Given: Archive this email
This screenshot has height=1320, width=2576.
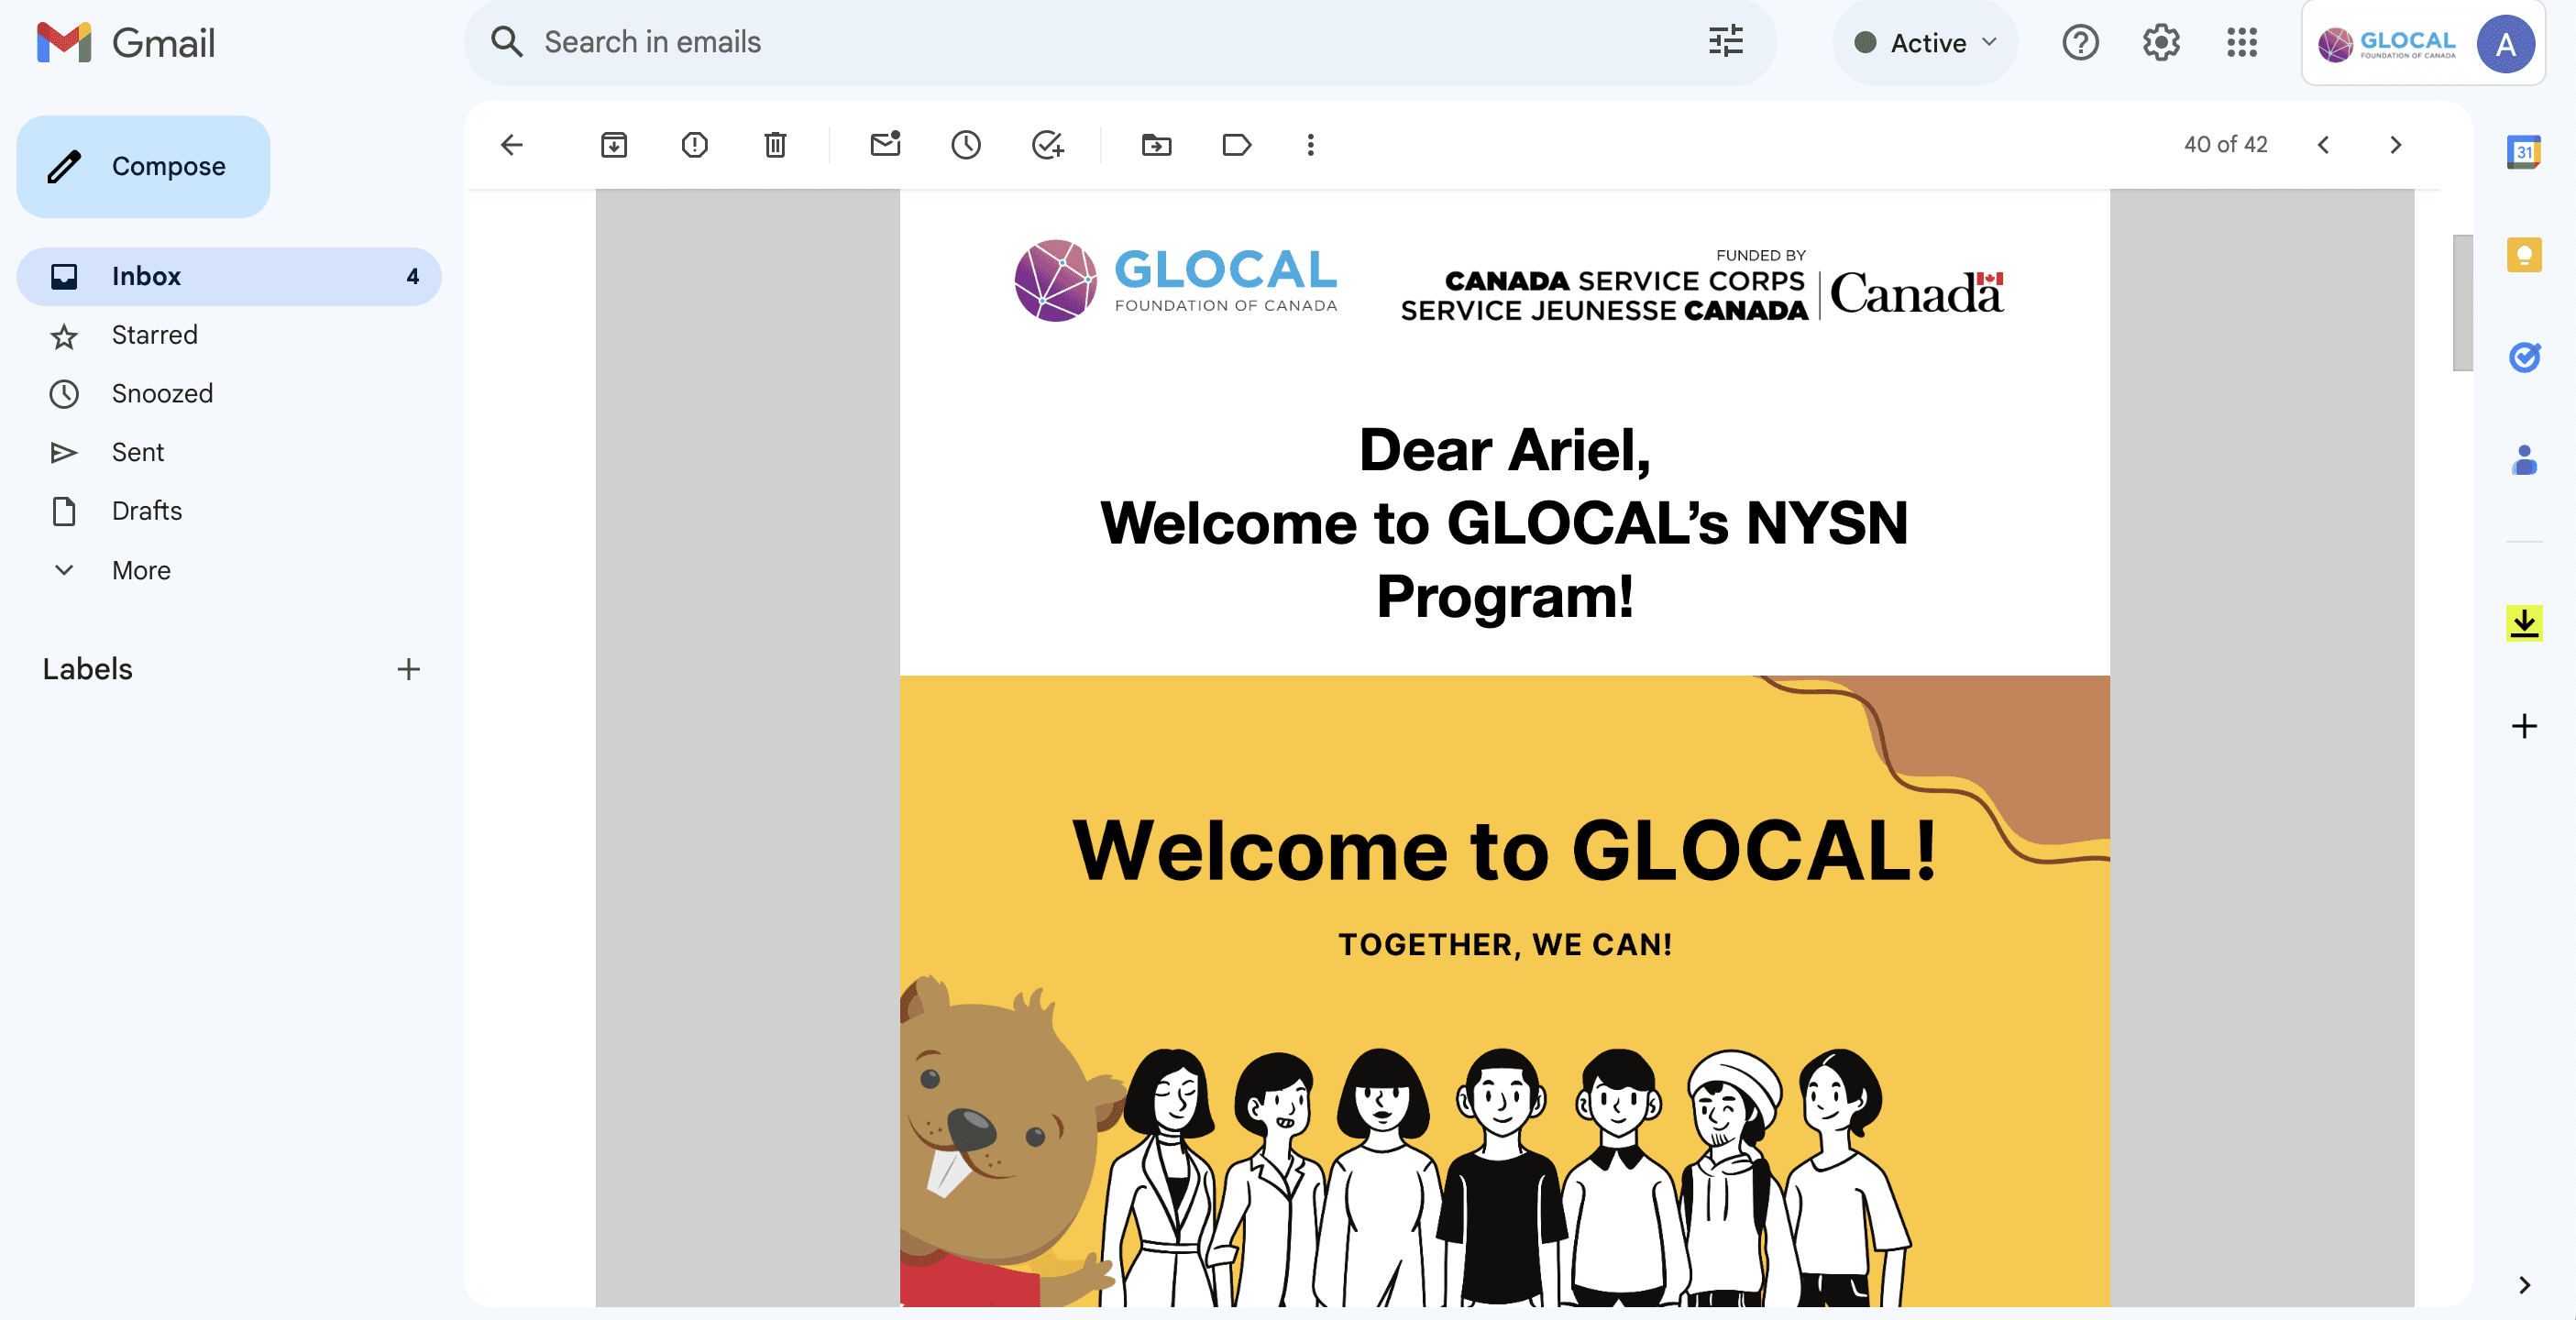Looking at the screenshot, I should [613, 145].
